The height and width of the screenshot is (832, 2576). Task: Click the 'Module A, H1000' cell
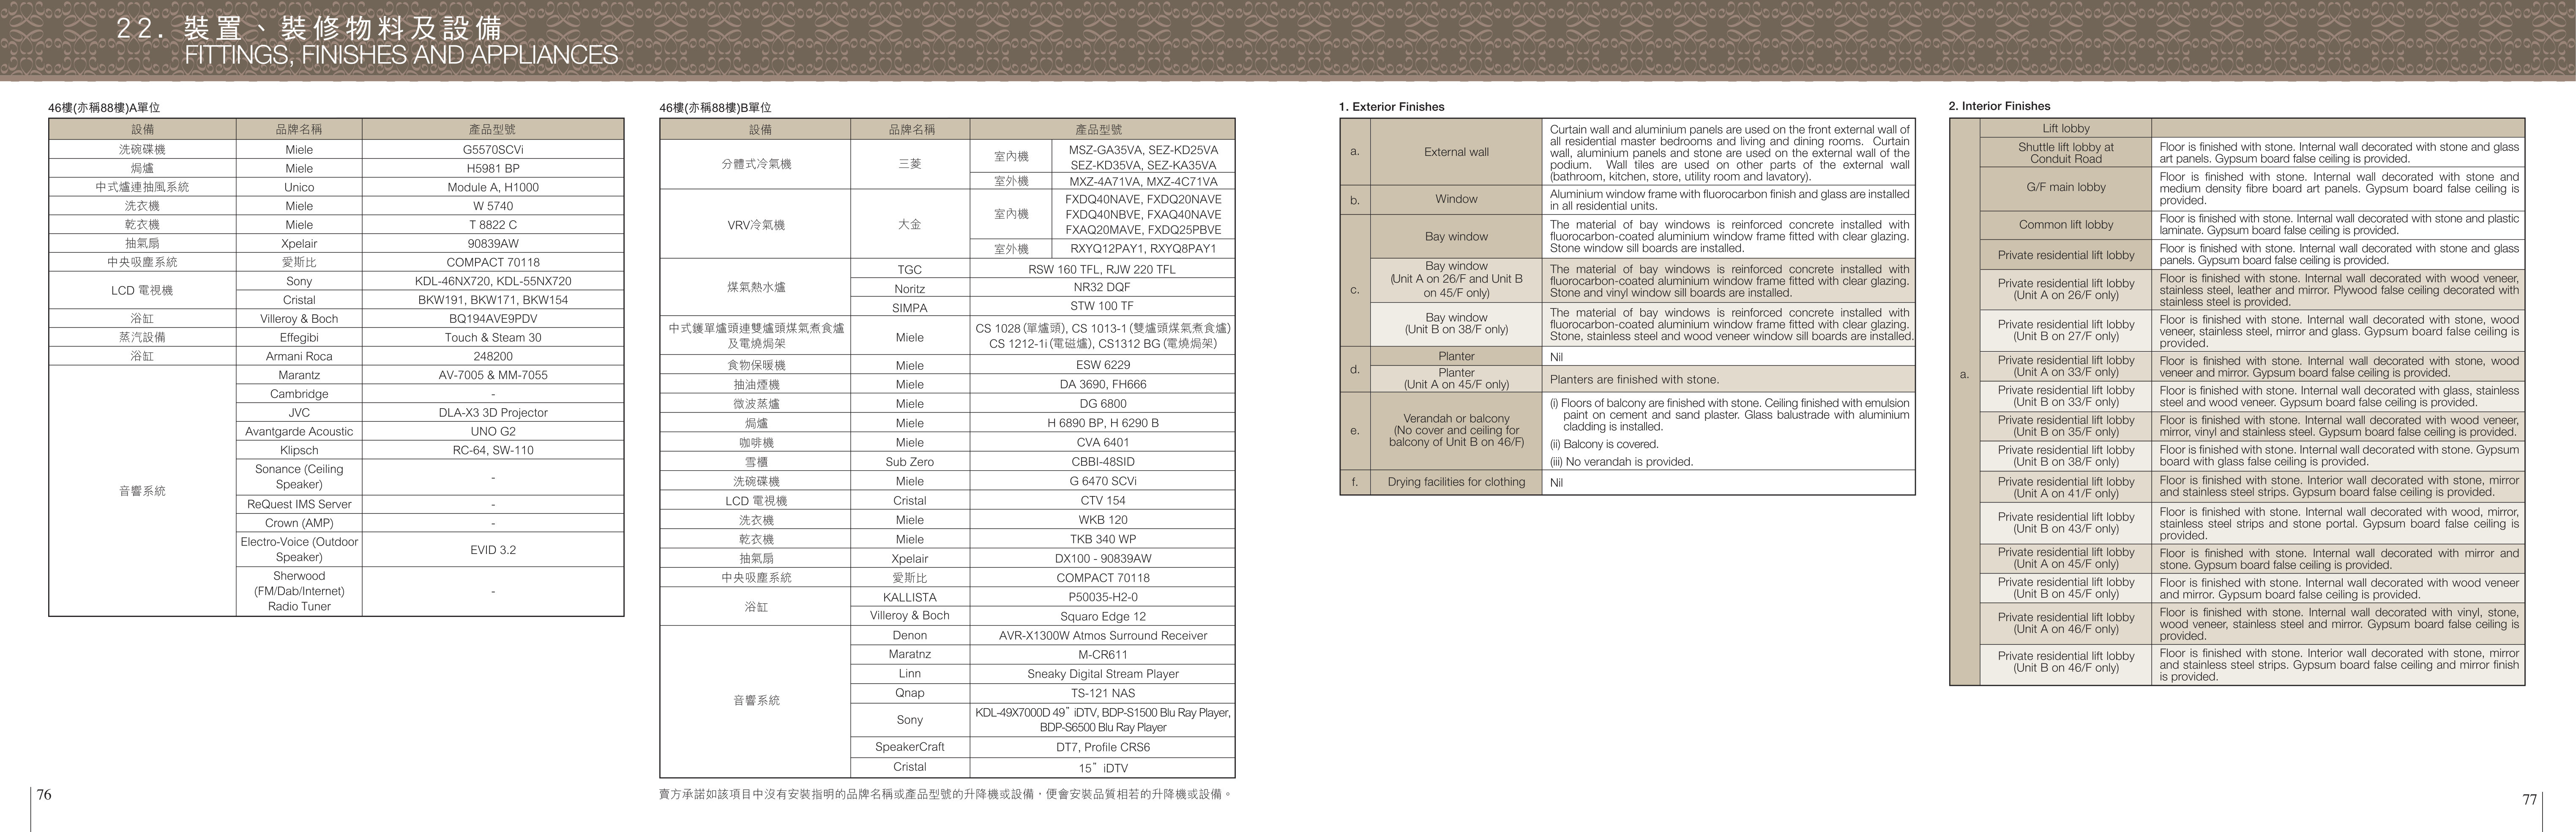[493, 187]
